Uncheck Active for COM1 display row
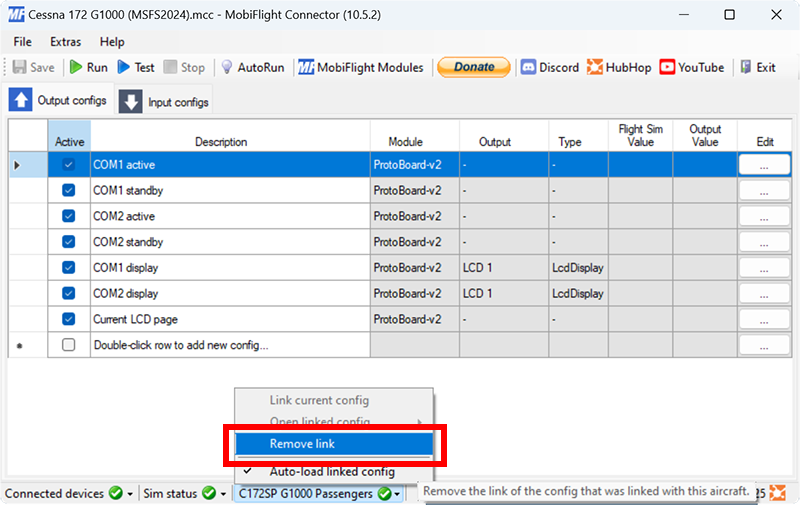 (x=68, y=267)
